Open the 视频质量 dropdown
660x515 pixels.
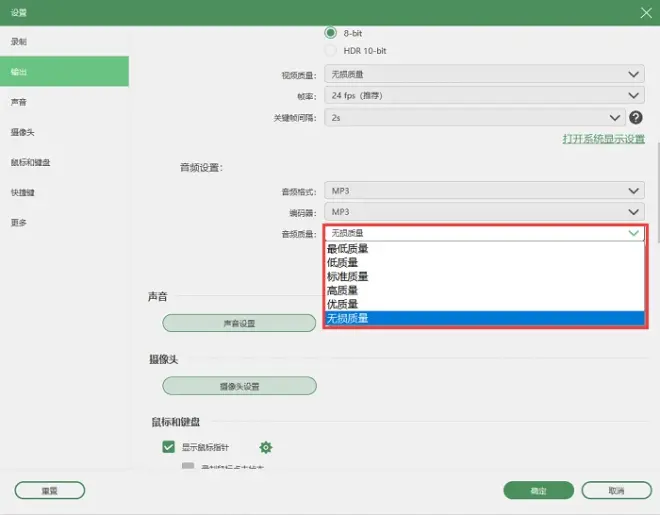pos(484,74)
